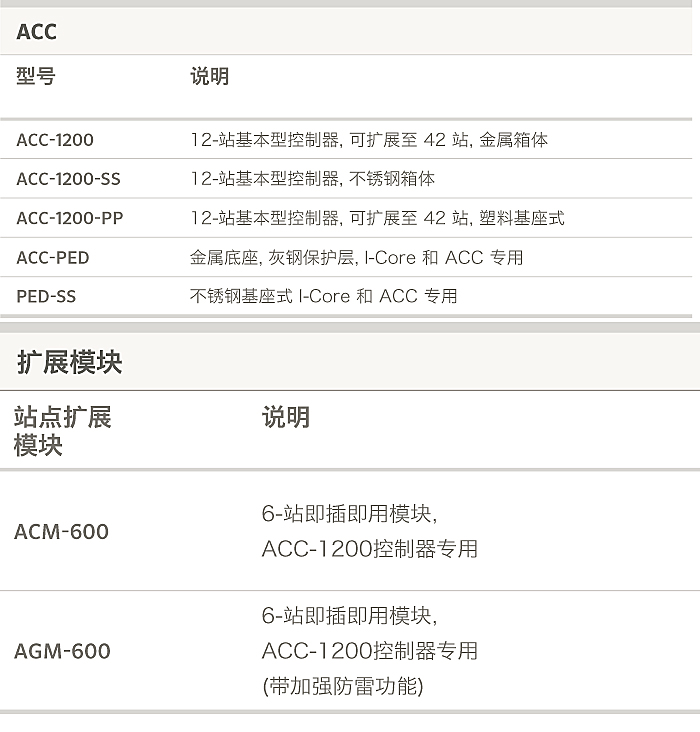Select the ACC-1200 model cell

point(55,140)
